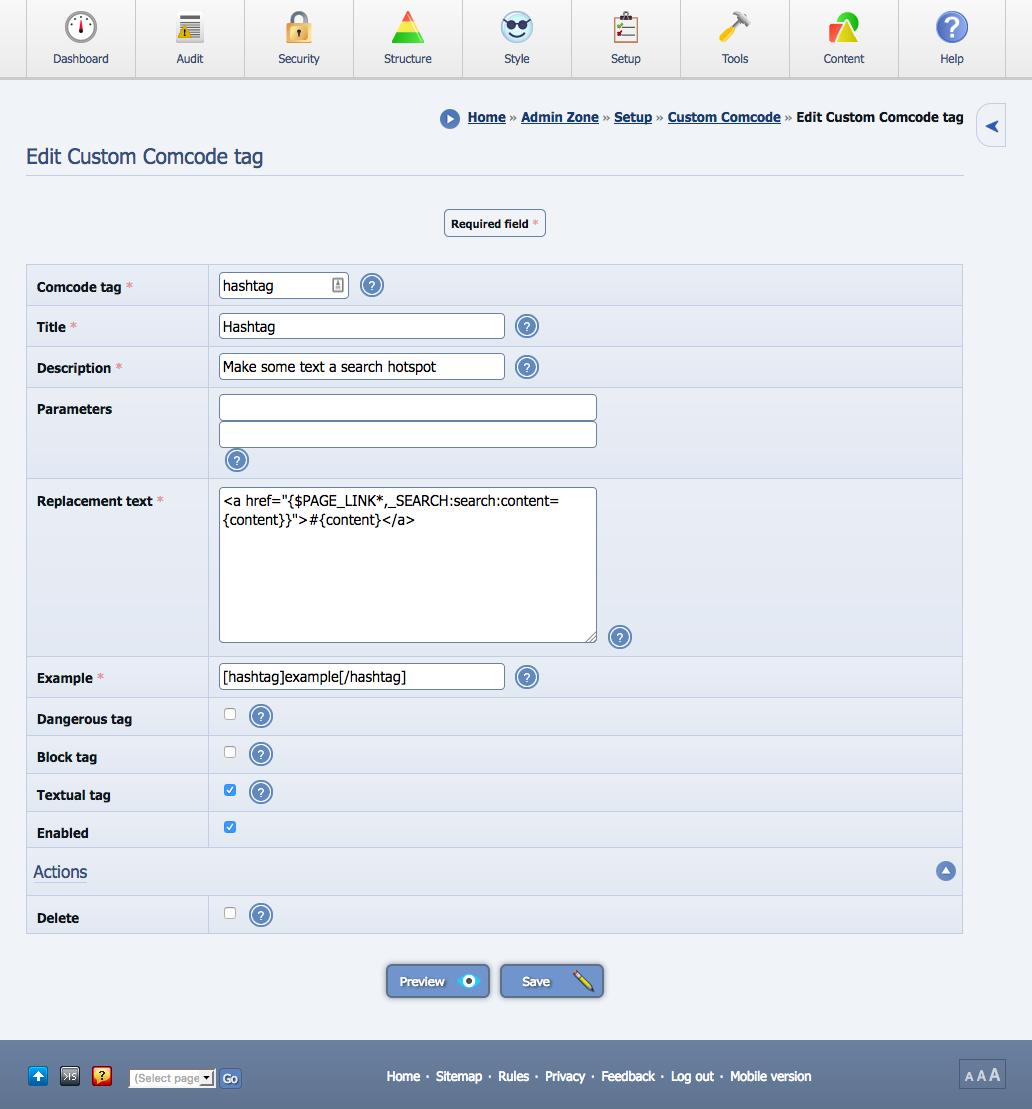Open the Security padlock menu
This screenshot has width=1032, height=1109.
(298, 29)
